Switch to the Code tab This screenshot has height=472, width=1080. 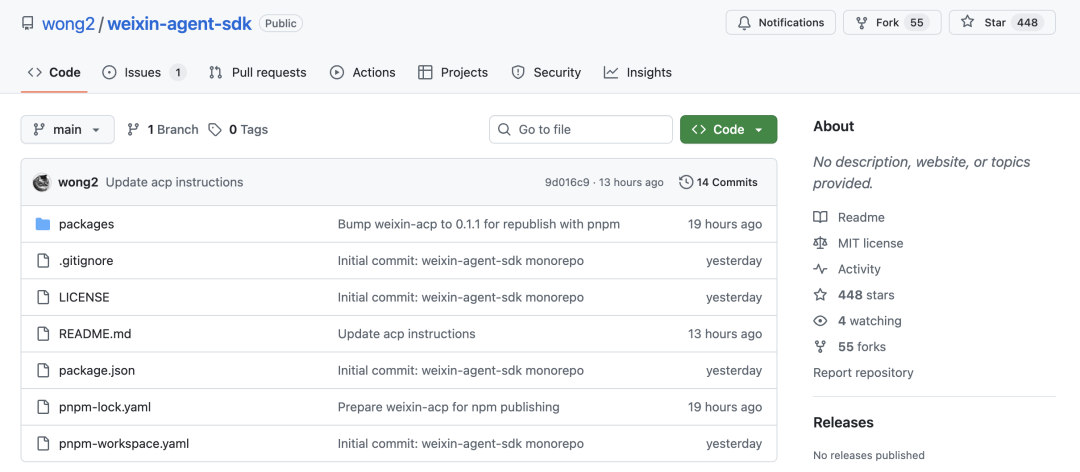coord(54,72)
